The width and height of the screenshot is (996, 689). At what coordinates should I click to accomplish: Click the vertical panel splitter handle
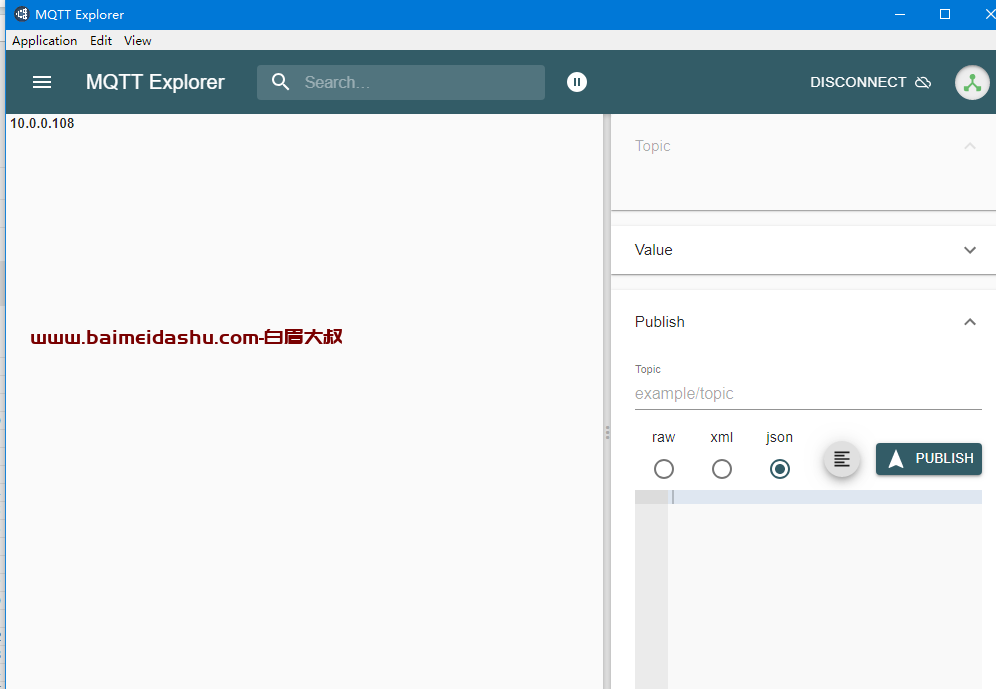coord(607,432)
